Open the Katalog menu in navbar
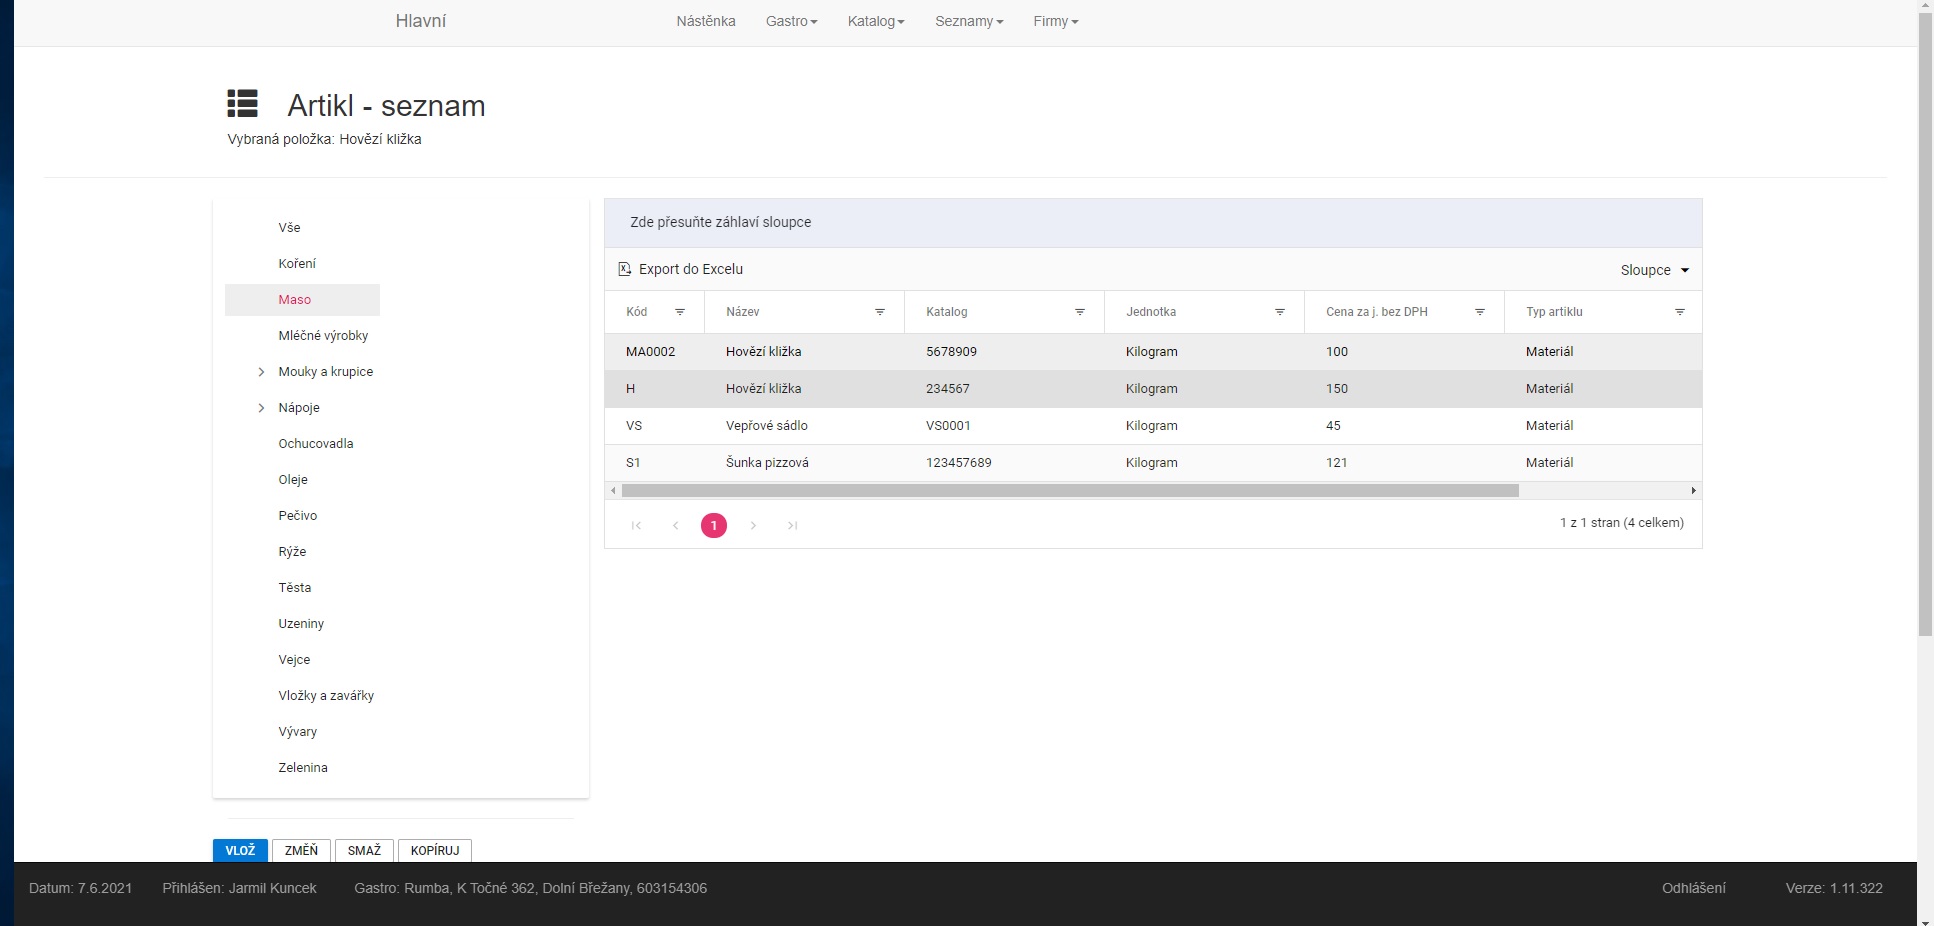Image resolution: width=1934 pixels, height=926 pixels. [x=876, y=21]
